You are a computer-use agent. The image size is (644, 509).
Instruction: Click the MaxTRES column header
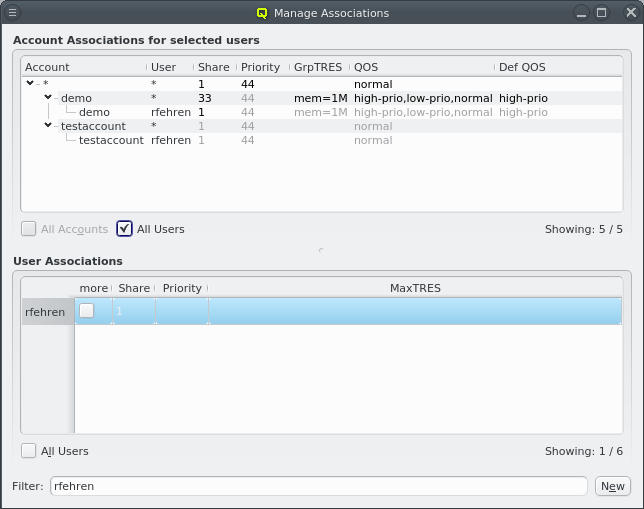[415, 288]
